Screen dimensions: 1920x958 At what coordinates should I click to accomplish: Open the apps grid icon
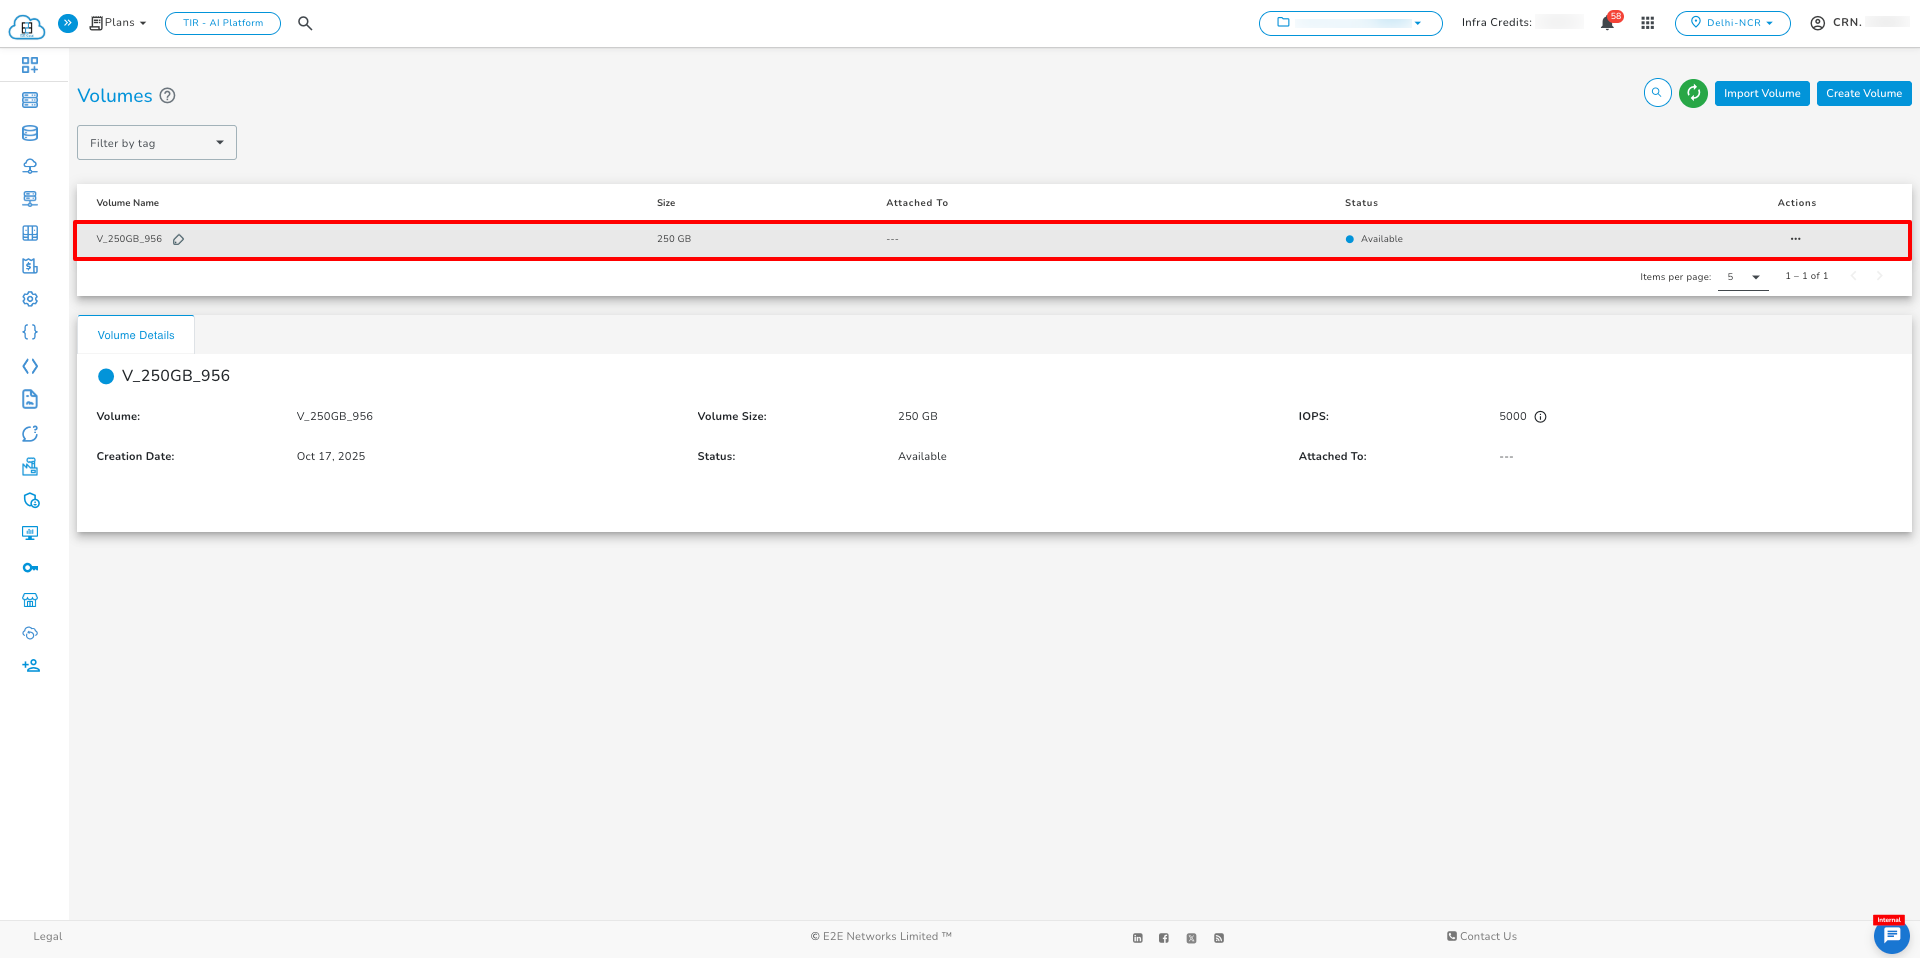coord(1647,23)
